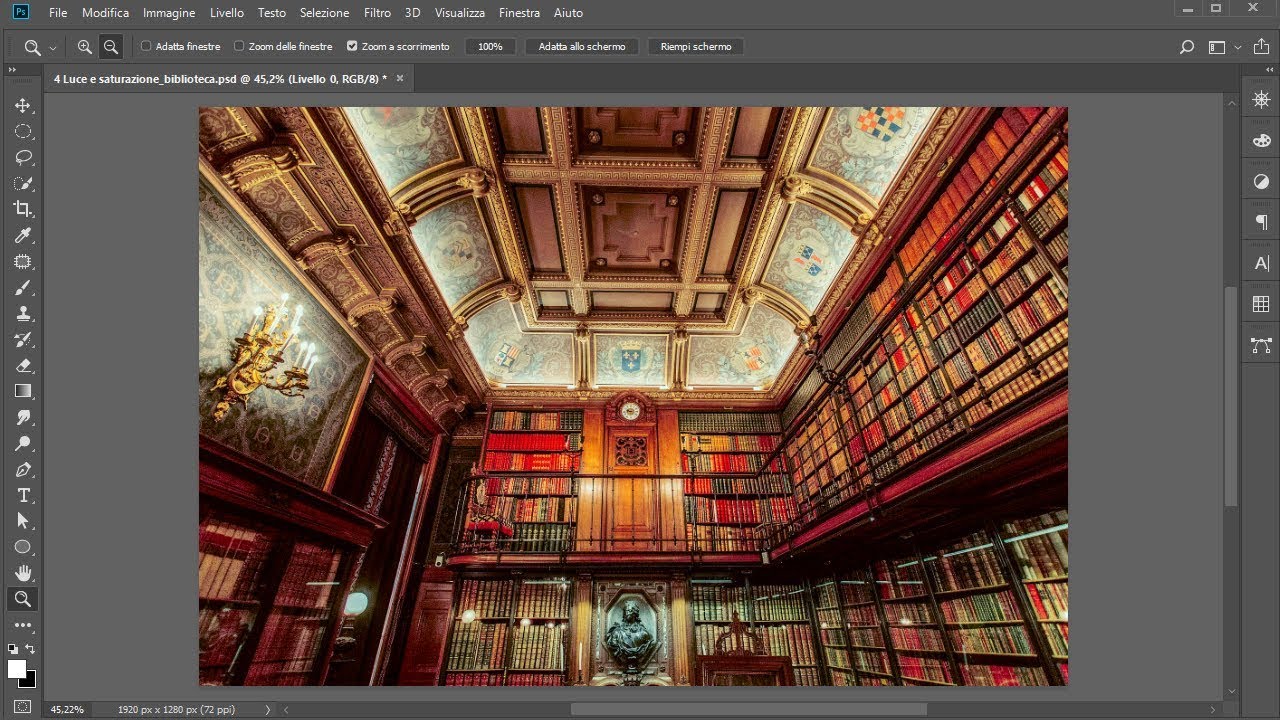Select the Horizontal Type tool
Image resolution: width=1280 pixels, height=720 pixels.
tap(22, 495)
